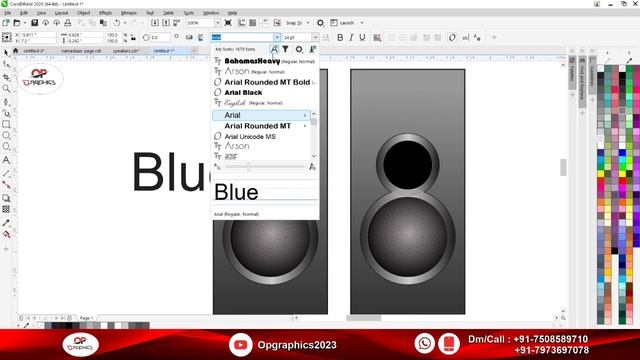Viewport: 640px width, 360px height.
Task: Toggle Underline formatting
Action: (x=362, y=38)
